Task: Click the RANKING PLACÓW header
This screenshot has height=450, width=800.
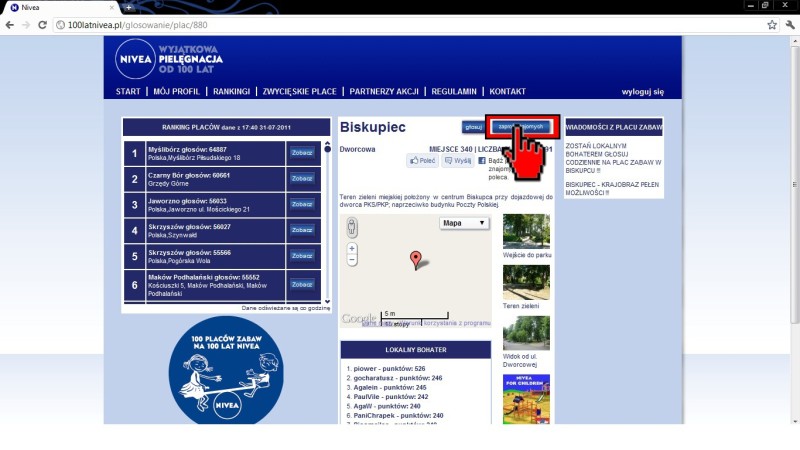Action: (x=227, y=128)
